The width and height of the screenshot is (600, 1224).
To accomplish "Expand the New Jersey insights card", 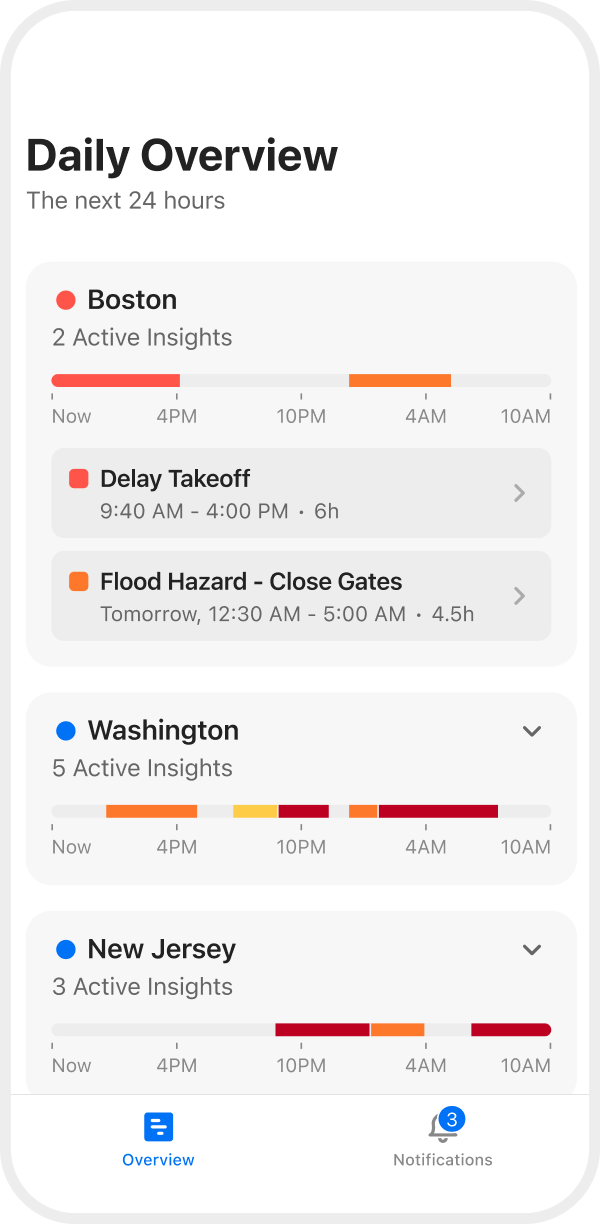I will (531, 949).
